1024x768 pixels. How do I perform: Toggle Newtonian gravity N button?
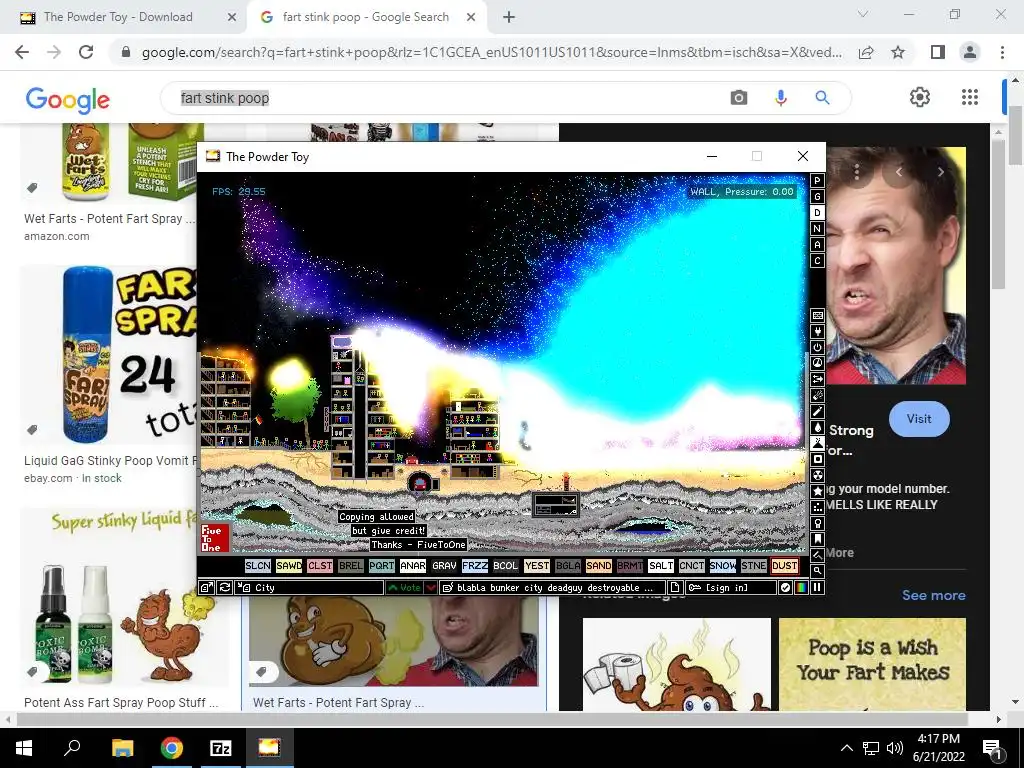pyautogui.click(x=817, y=229)
